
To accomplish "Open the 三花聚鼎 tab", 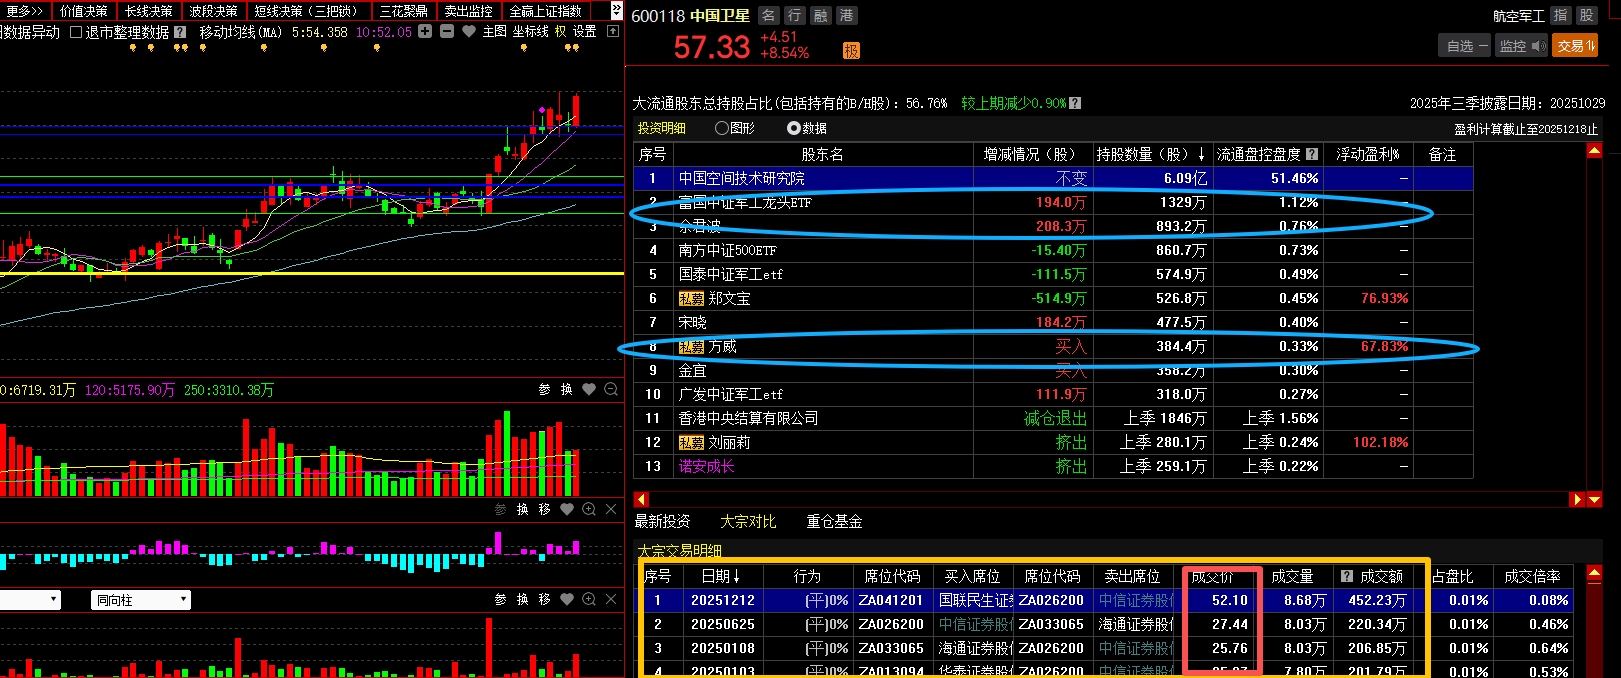I will pos(404,11).
